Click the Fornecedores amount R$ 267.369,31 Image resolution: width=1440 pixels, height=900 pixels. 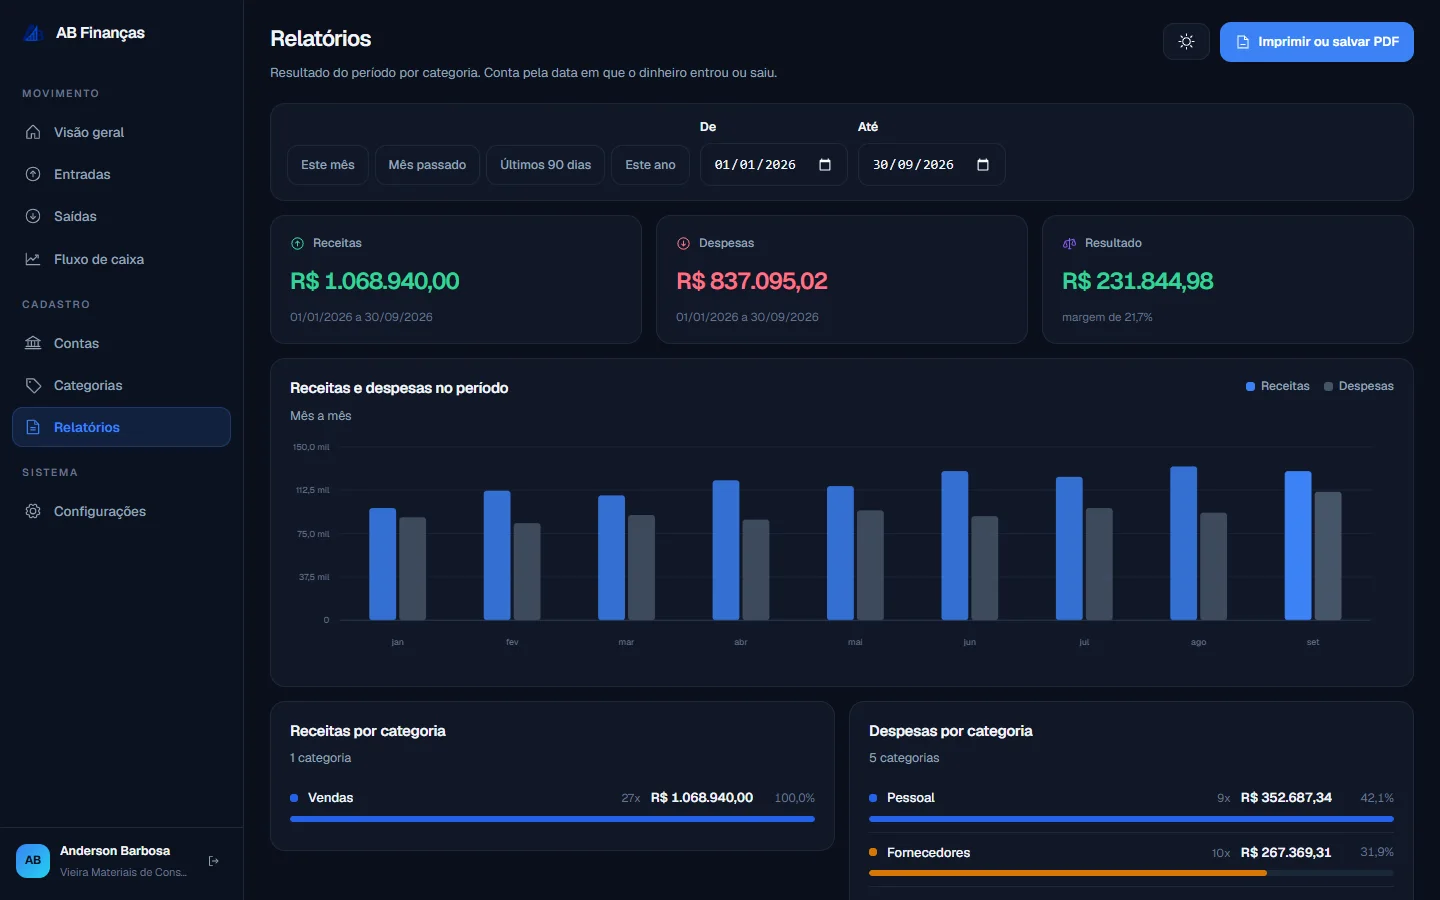point(1286,853)
